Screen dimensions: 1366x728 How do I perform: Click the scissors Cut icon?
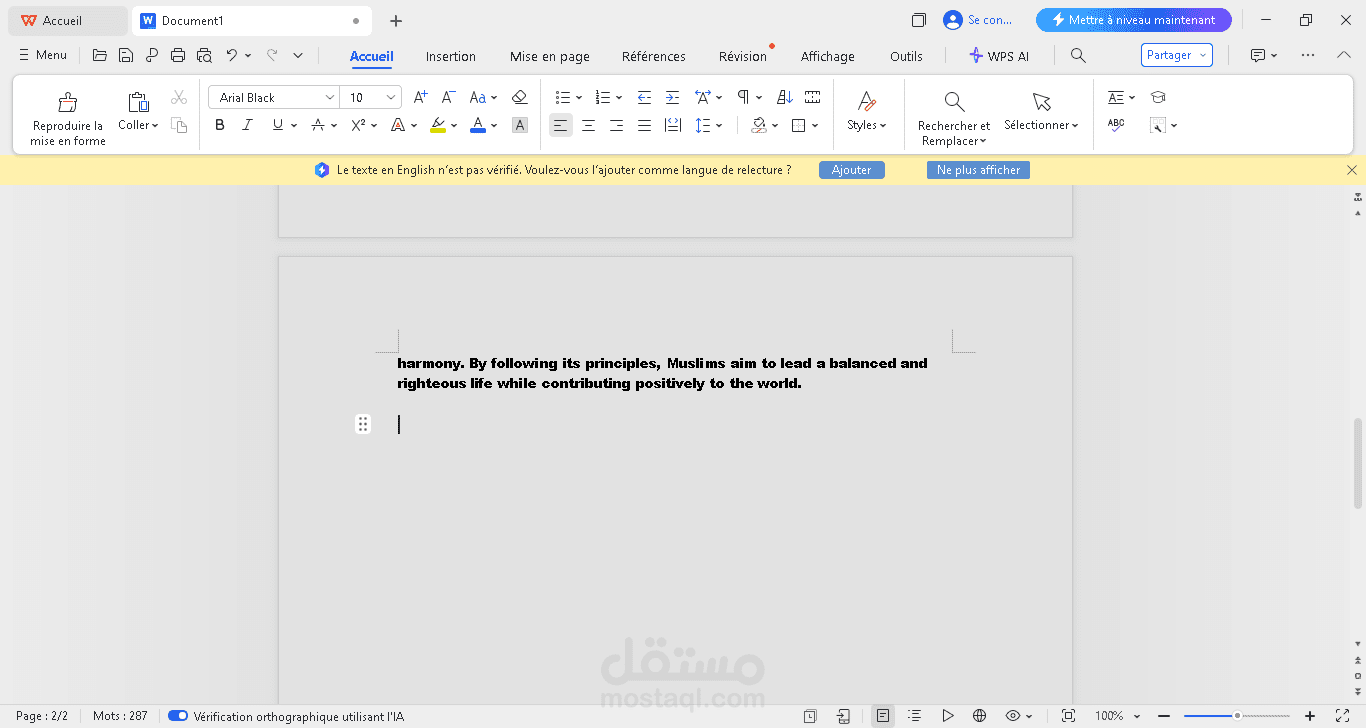pos(179,97)
